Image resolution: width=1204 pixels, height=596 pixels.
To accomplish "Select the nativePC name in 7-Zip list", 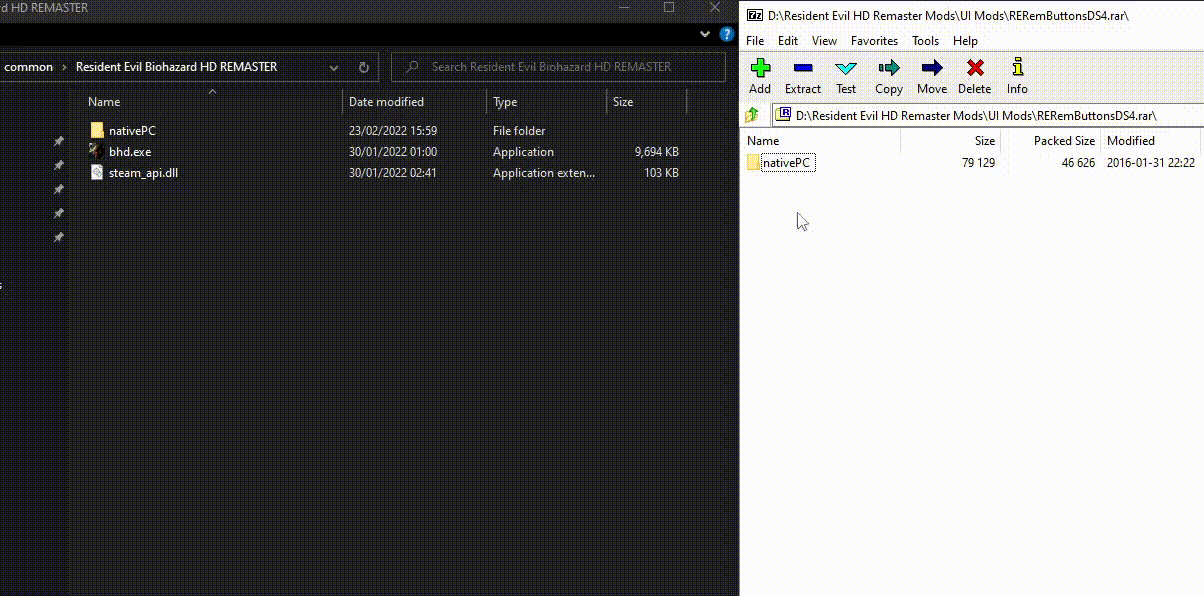I will point(786,162).
